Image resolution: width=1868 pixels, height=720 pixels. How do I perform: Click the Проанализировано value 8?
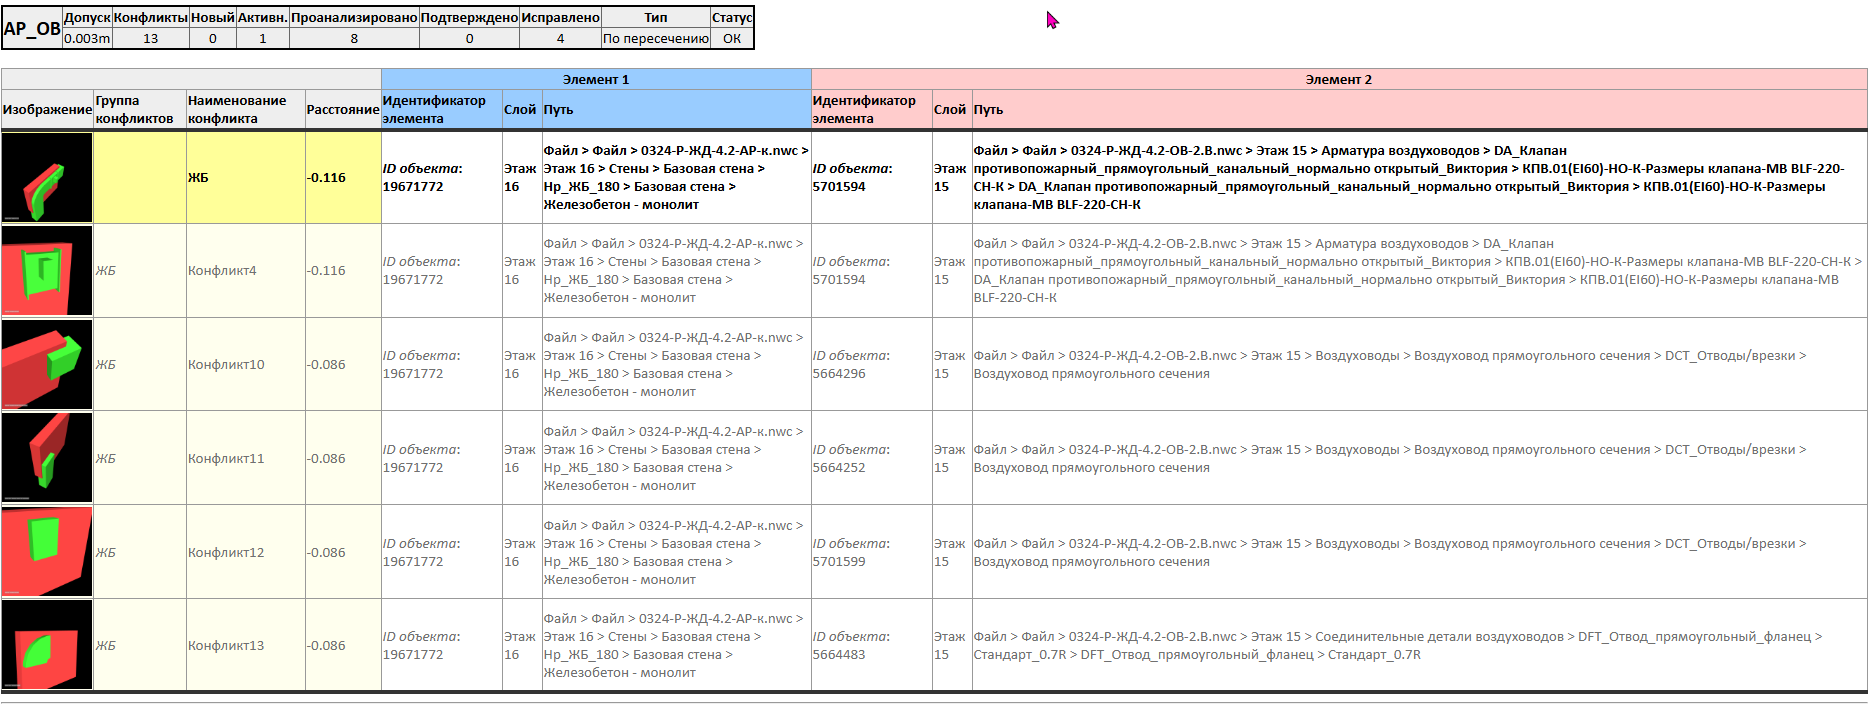tap(354, 38)
